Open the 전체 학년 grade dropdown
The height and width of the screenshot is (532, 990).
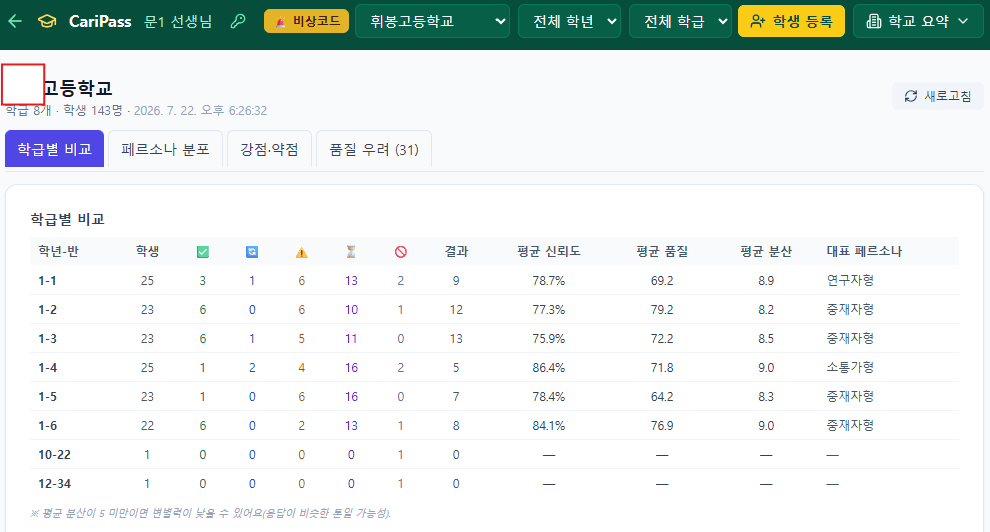click(570, 21)
